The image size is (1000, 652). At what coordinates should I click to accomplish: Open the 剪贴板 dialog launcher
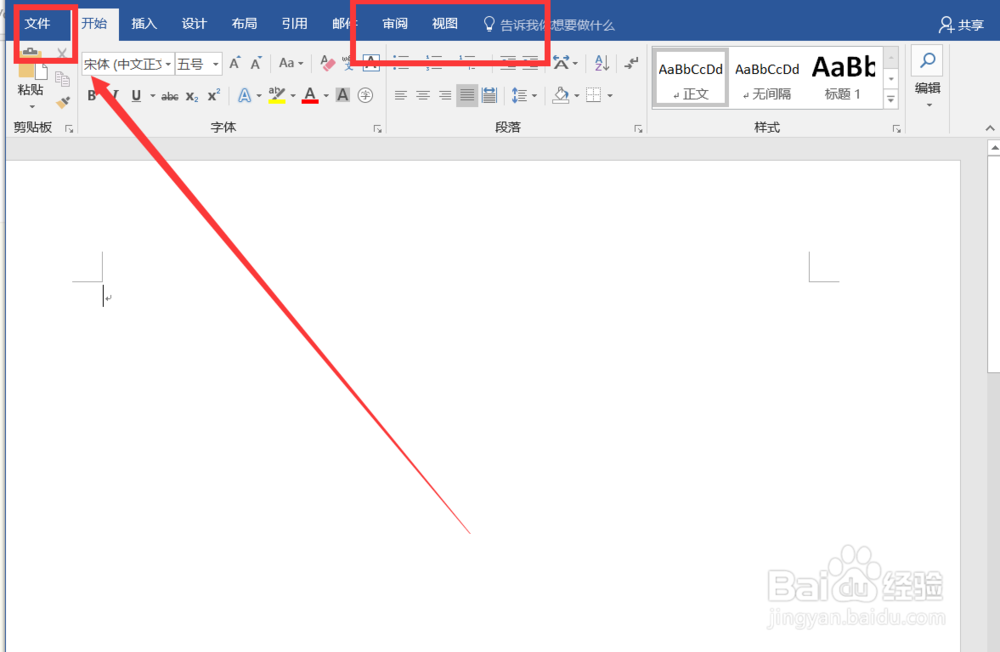coord(69,129)
